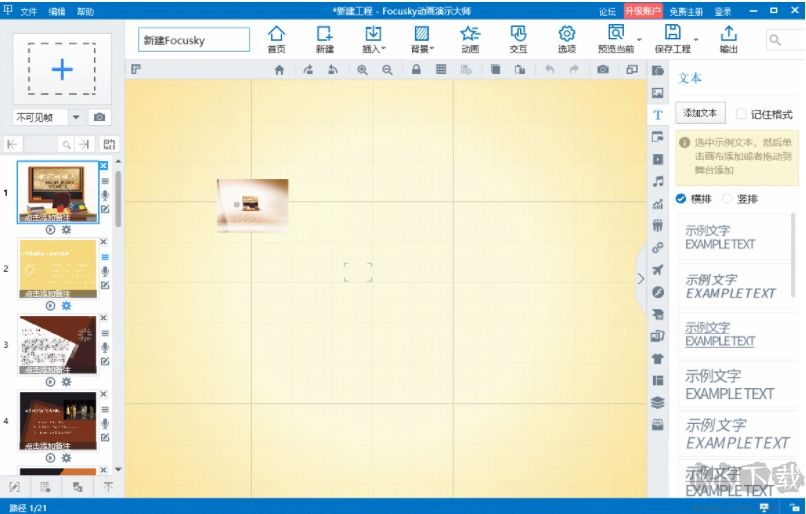Delete slide 4 with its X button

pos(103,394)
